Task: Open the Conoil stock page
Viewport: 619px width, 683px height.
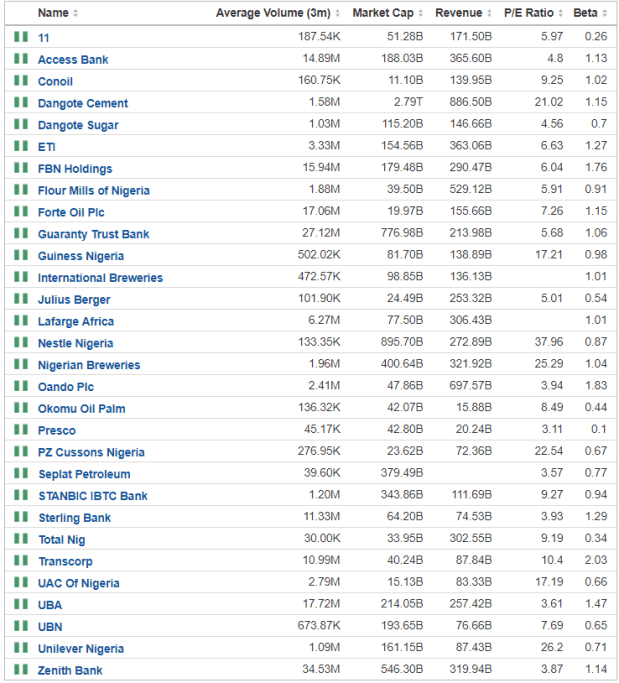Action: (55, 81)
